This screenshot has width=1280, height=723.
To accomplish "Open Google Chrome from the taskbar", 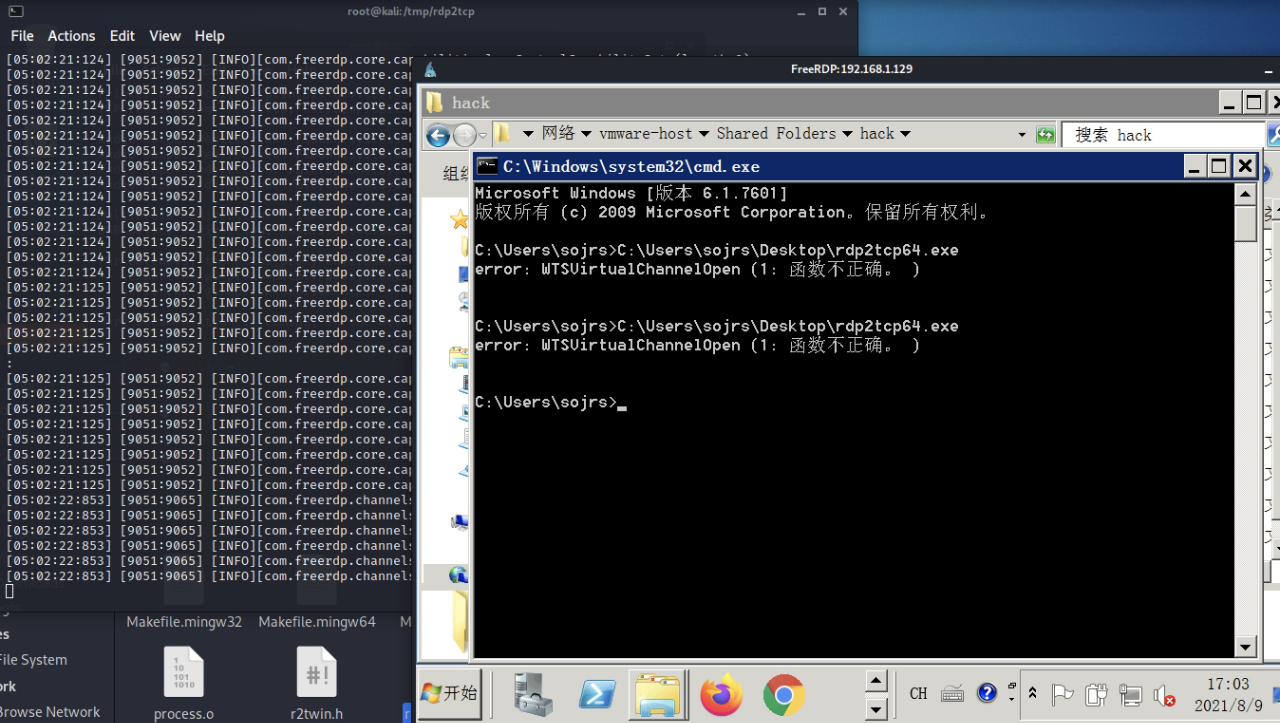I will coord(783,694).
